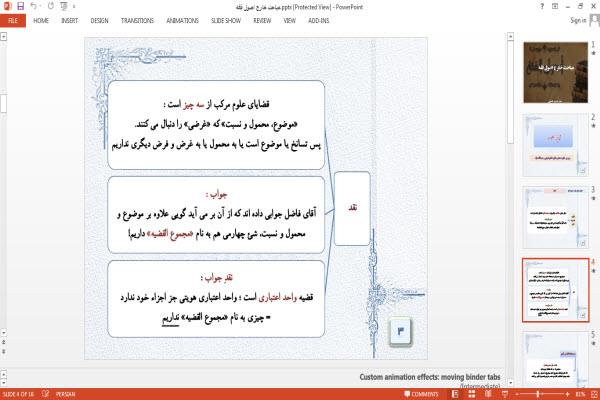This screenshot has width=600, height=400.
Task: Open the DESIGN ribbon tab
Action: 99,21
